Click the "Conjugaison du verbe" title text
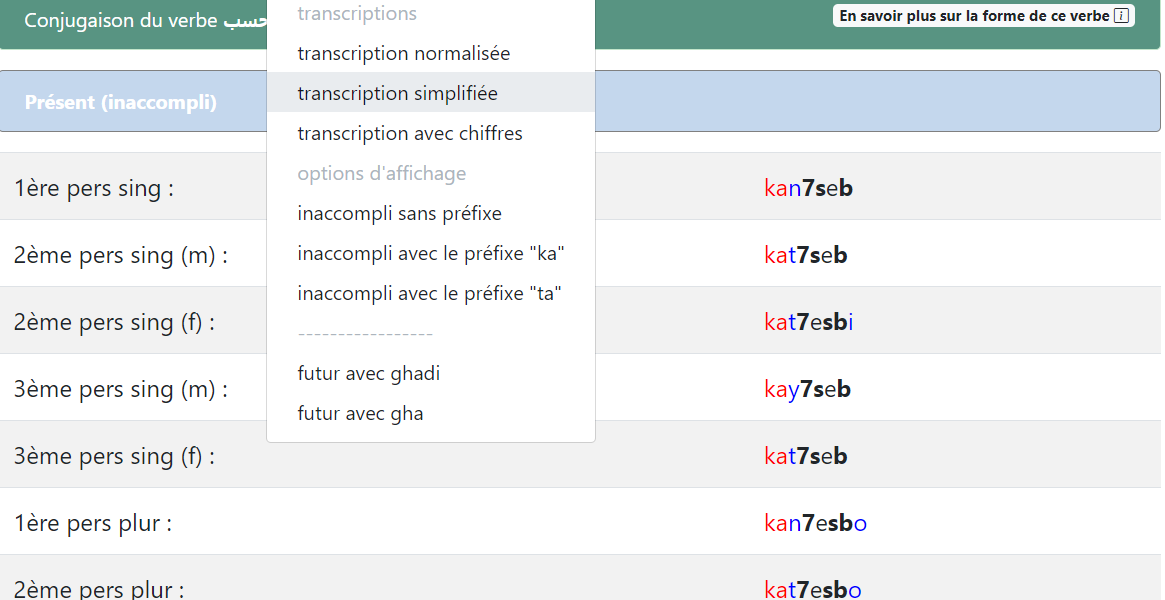Image resolution: width=1165 pixels, height=600 pixels. (120, 20)
